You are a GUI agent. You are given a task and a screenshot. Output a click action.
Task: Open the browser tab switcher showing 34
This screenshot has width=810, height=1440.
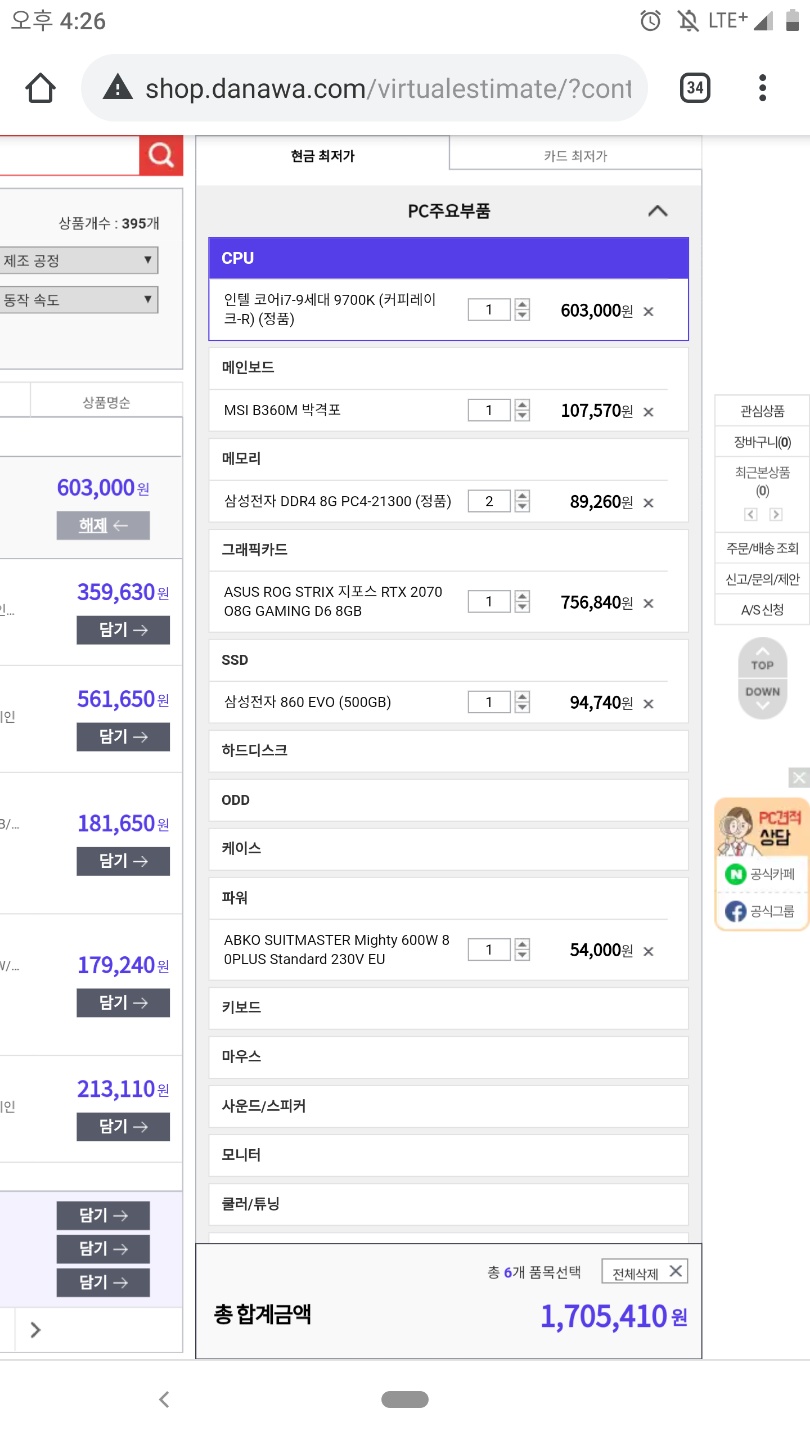pyautogui.click(x=695, y=89)
